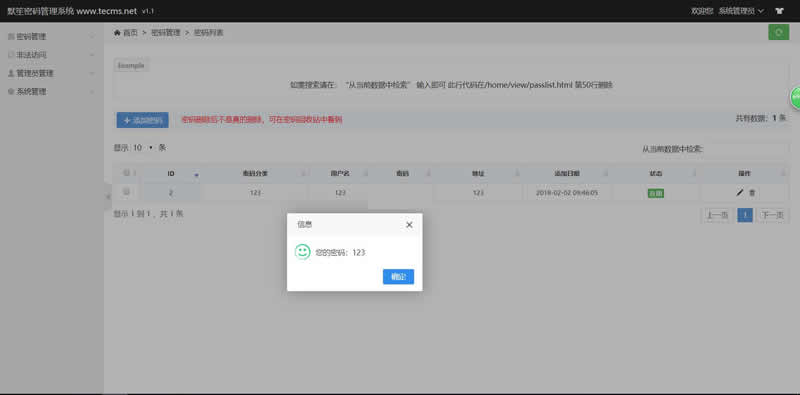Click the 2018-02-02 09:46:05 date cell
800x395 pixels.
[567, 193]
